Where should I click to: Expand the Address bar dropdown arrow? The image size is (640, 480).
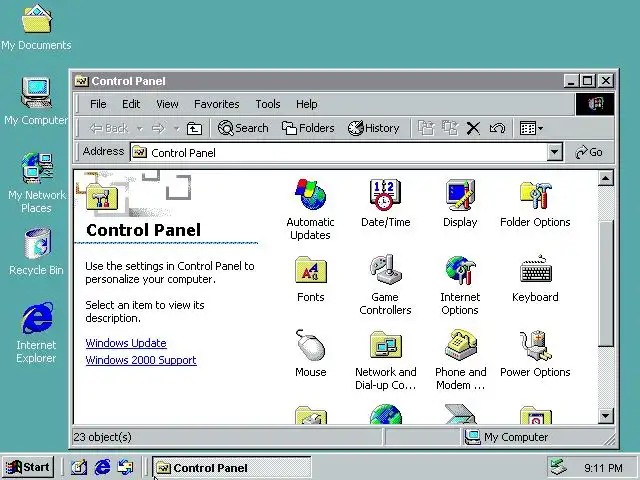tap(554, 153)
